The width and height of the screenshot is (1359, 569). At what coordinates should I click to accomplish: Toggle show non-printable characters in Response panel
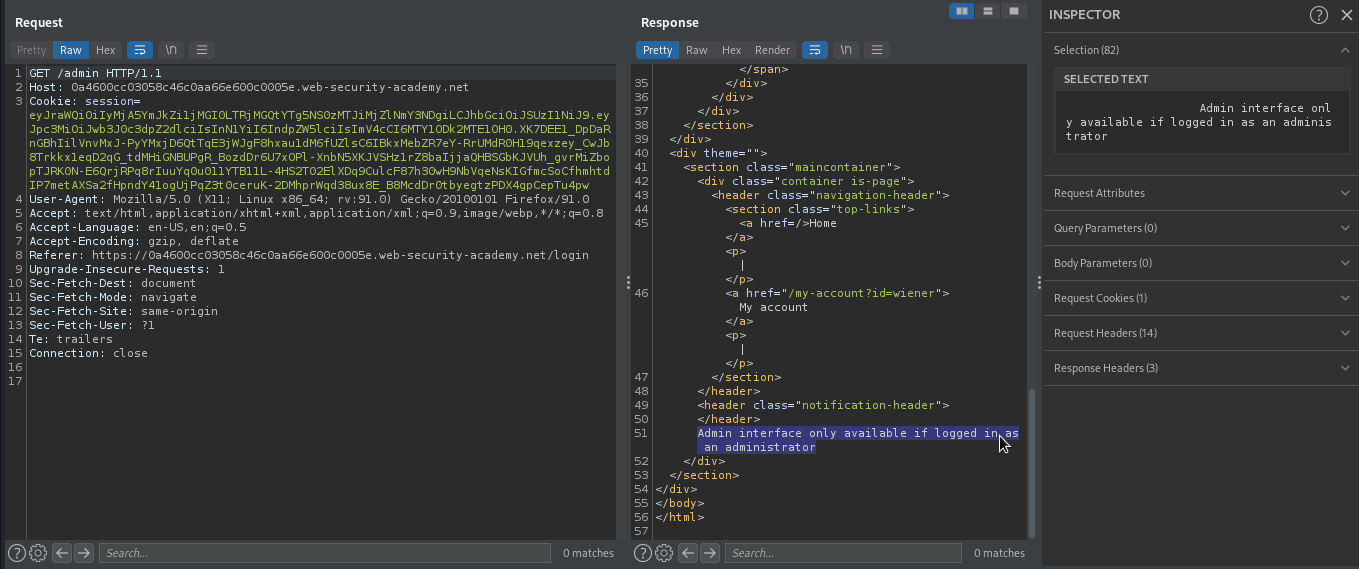846,50
